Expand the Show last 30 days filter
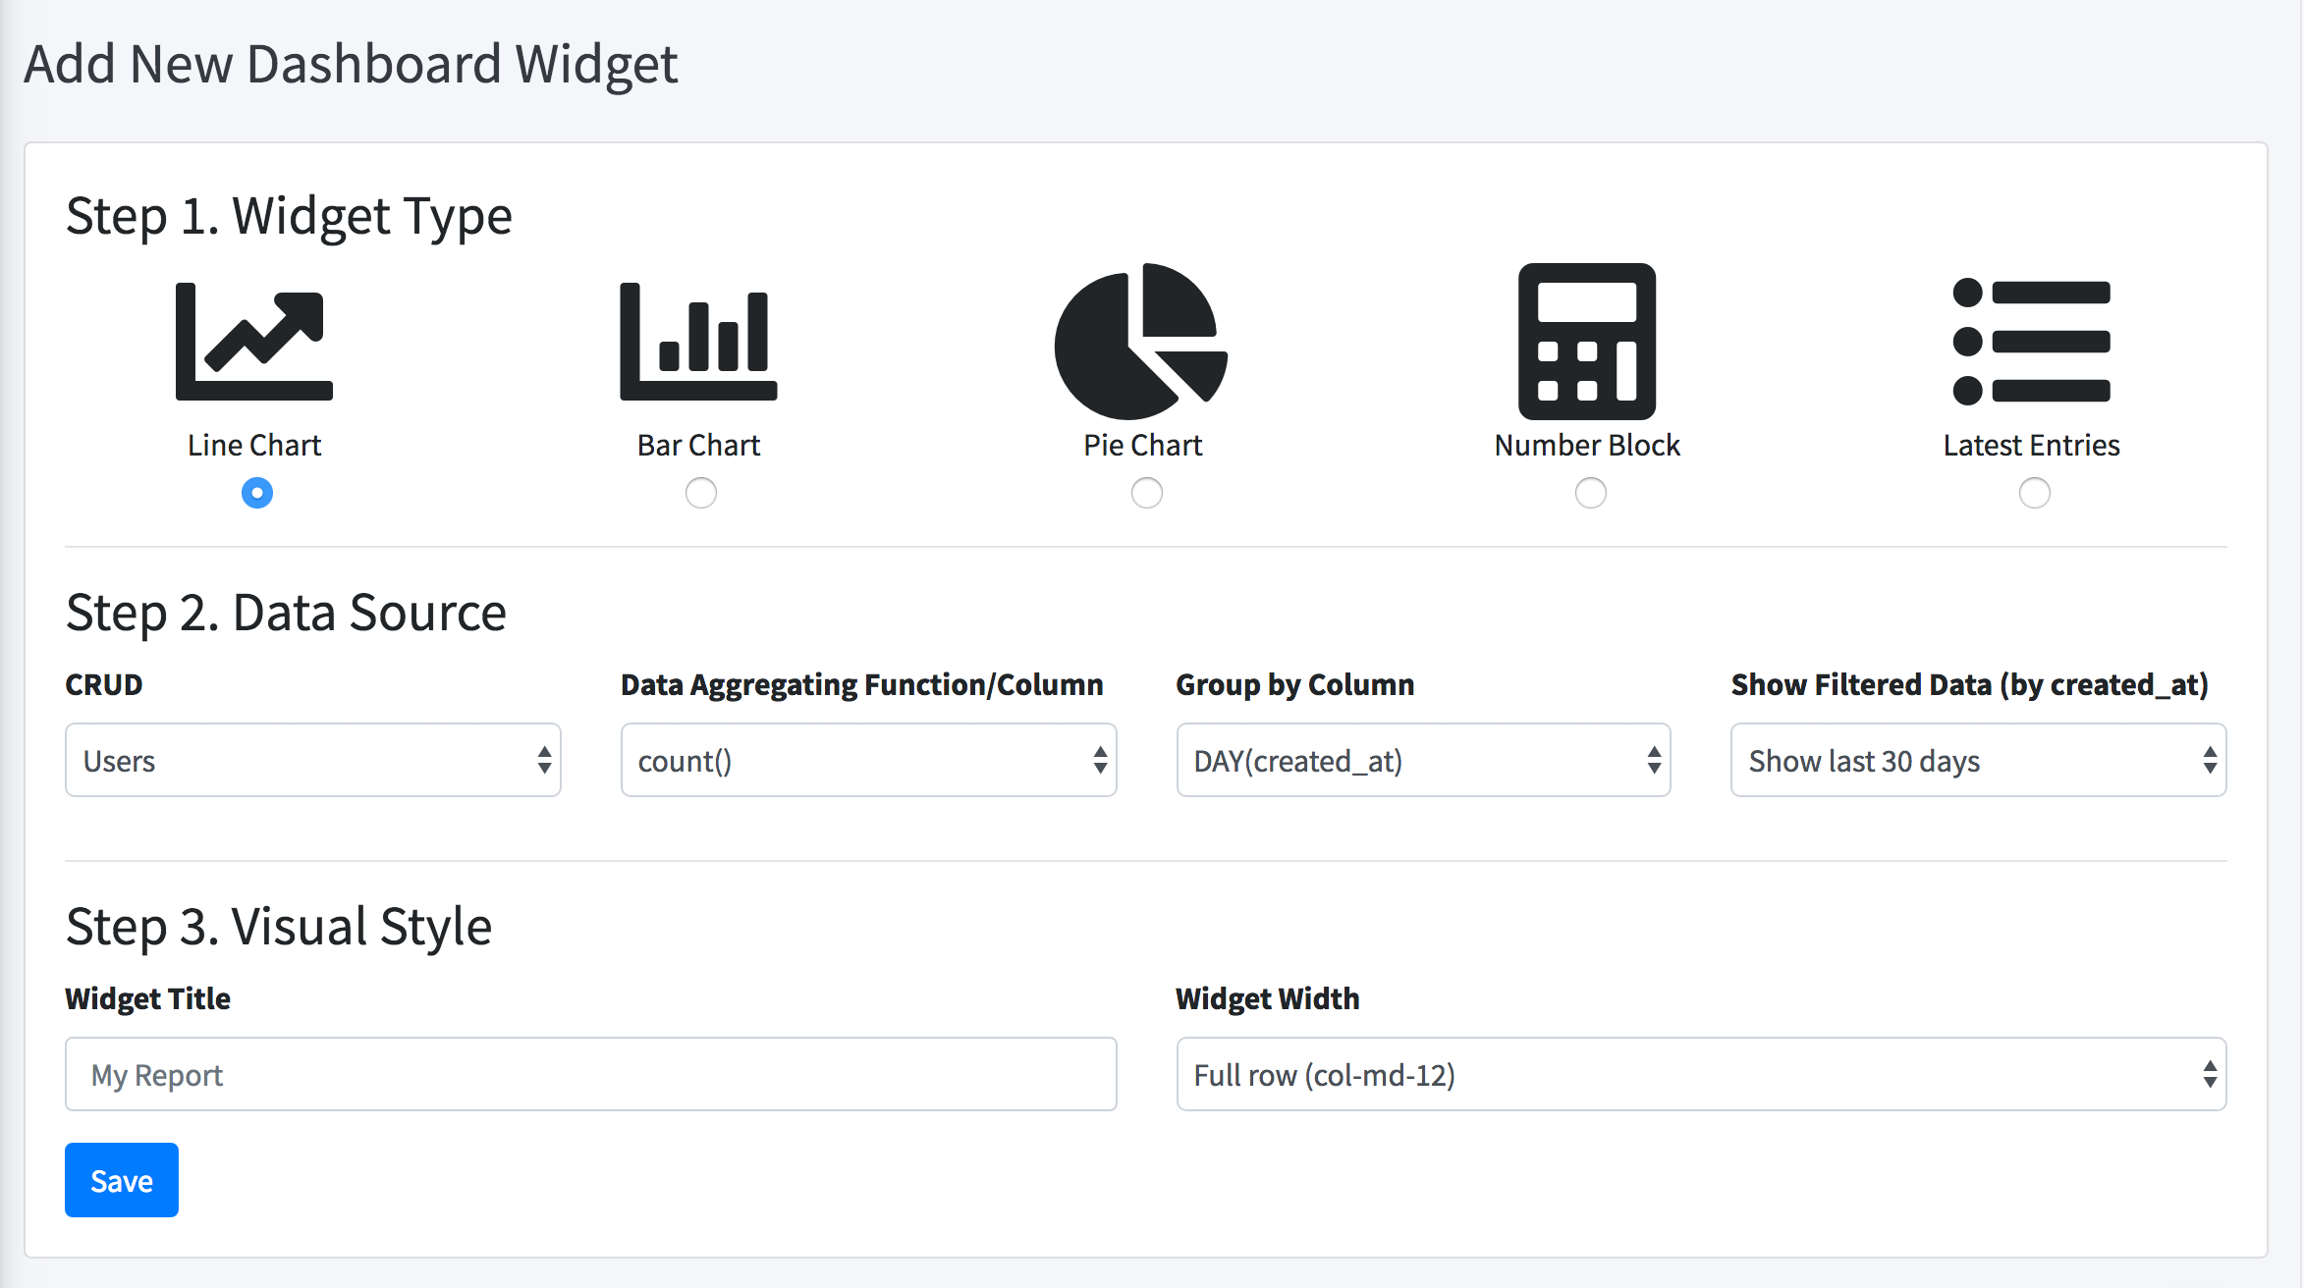Screen dimensions: 2304x1288 point(1978,761)
